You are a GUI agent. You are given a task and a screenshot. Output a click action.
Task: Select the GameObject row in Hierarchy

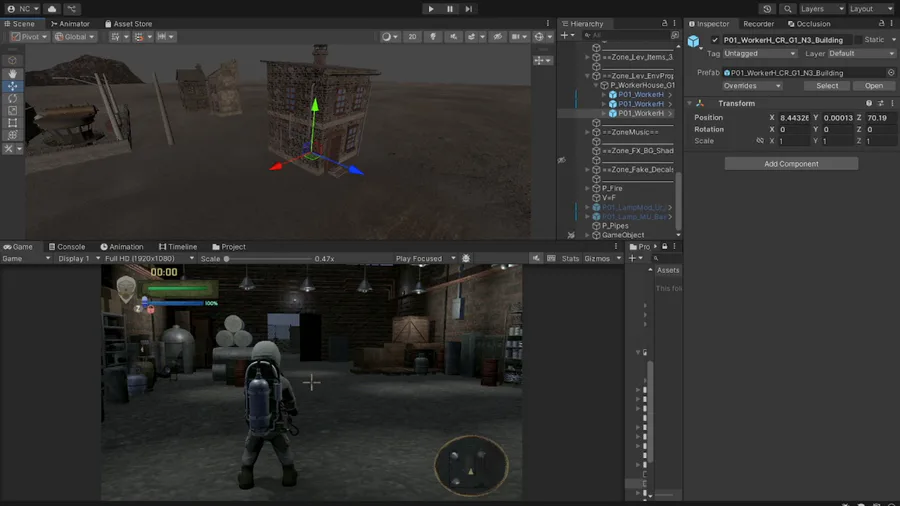(623, 235)
